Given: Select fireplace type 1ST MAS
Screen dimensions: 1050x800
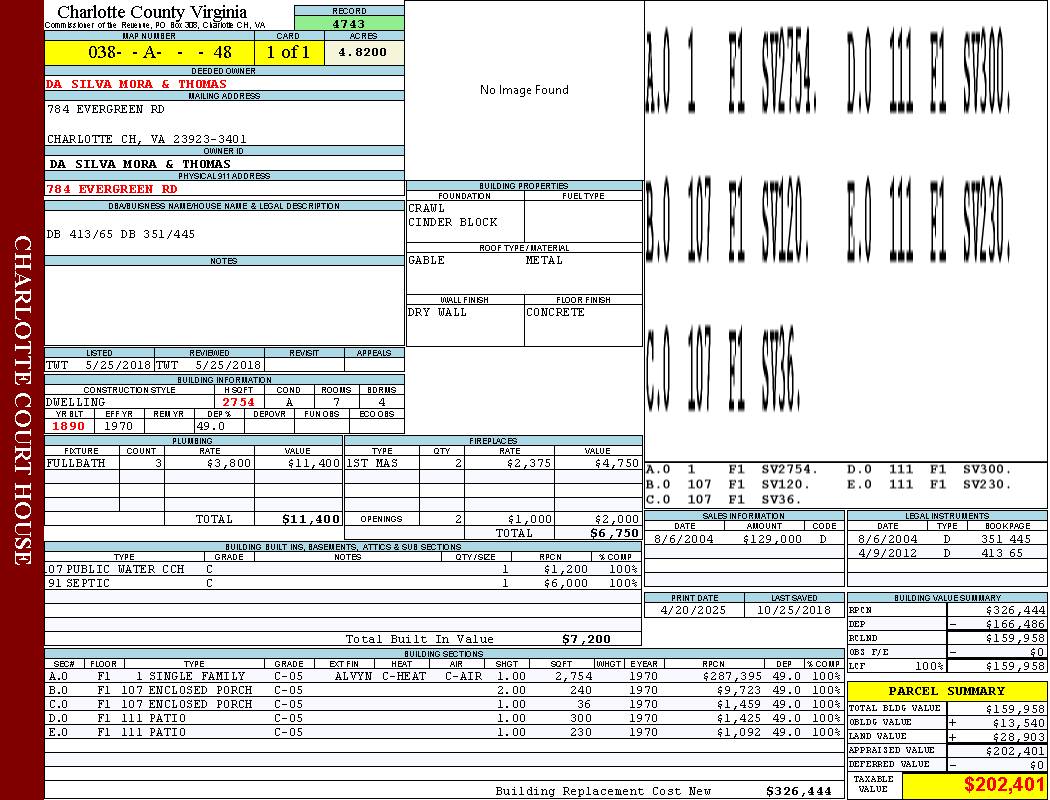Looking at the screenshot, I should pyautogui.click(x=372, y=463).
